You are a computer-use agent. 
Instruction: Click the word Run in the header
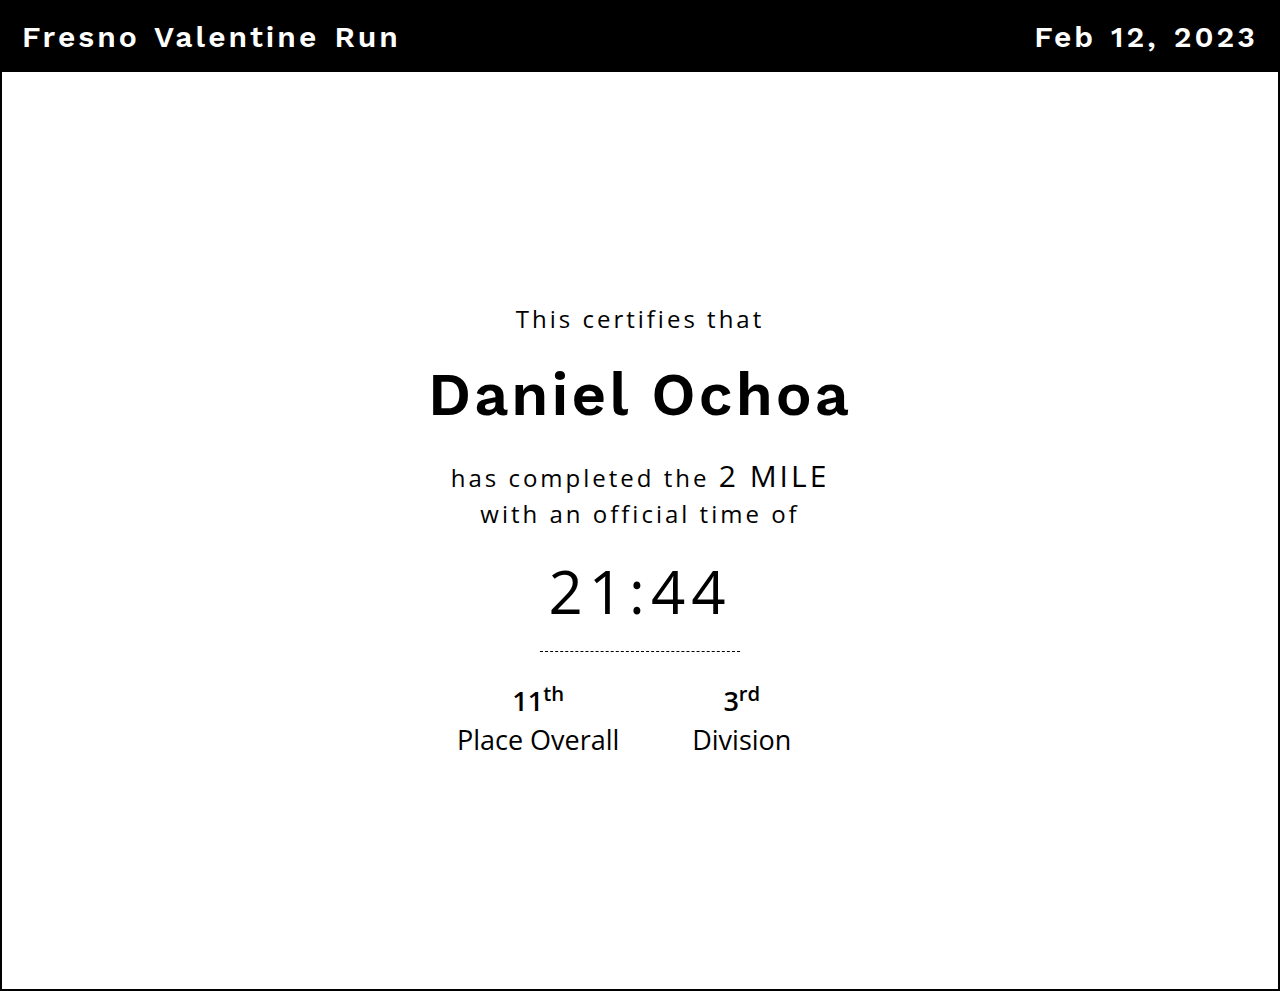click(367, 38)
